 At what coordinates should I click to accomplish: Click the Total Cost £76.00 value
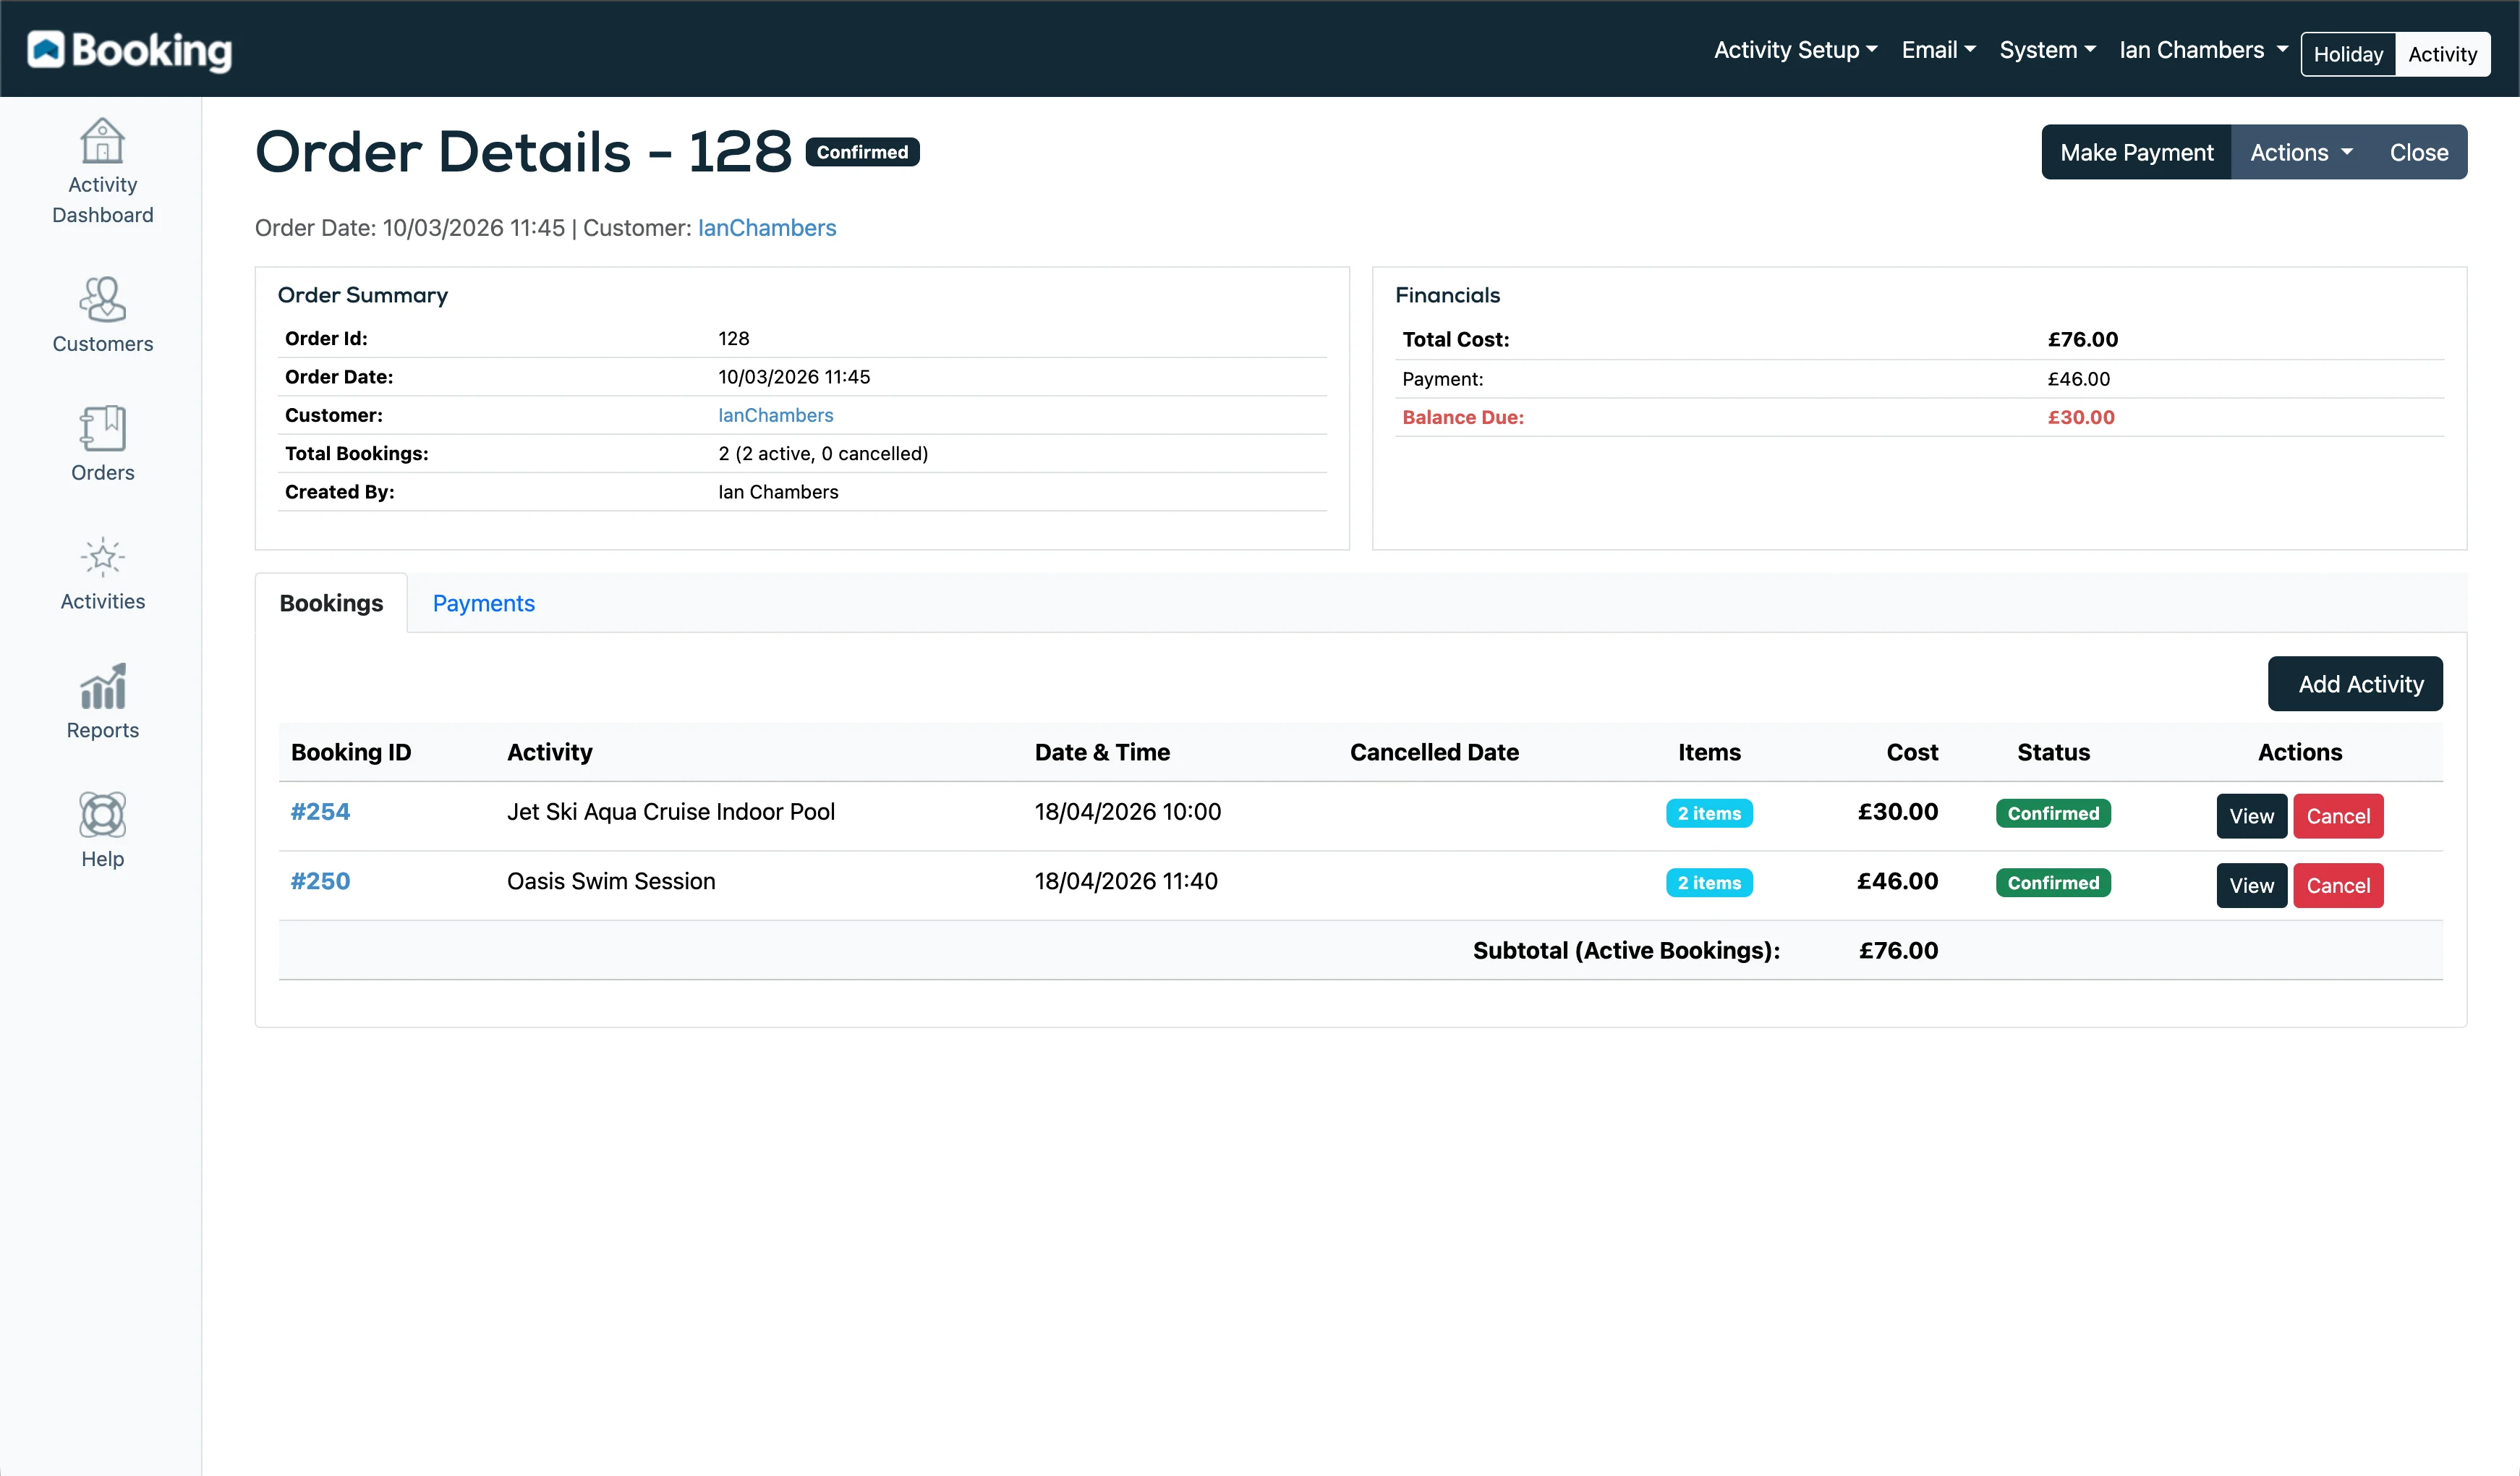[x=2083, y=339]
